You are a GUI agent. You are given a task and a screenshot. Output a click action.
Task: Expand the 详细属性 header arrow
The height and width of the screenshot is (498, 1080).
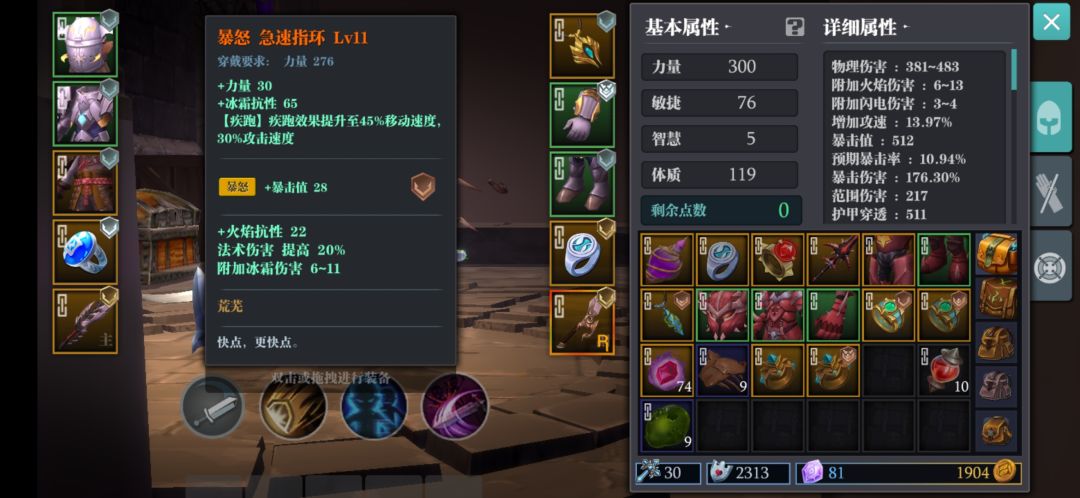[906, 28]
